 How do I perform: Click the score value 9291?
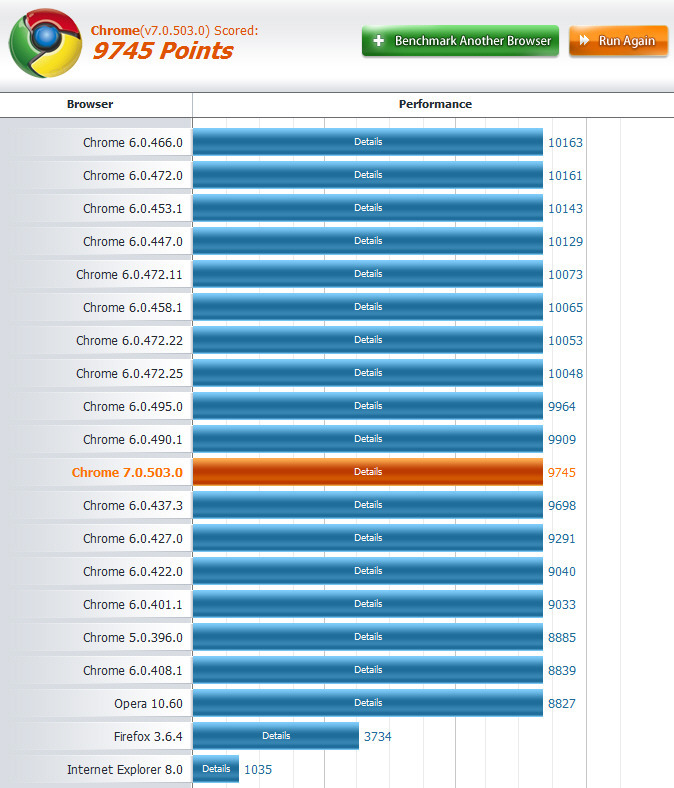tap(562, 539)
